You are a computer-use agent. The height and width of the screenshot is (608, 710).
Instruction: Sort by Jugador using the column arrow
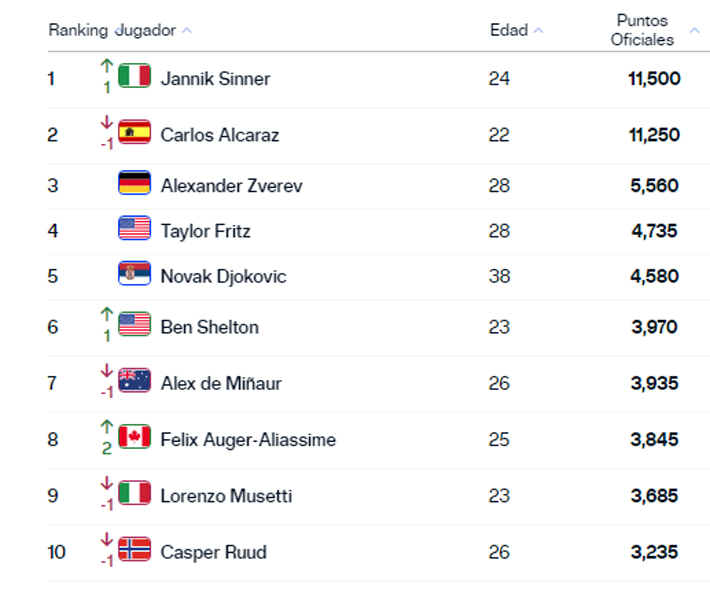(187, 31)
